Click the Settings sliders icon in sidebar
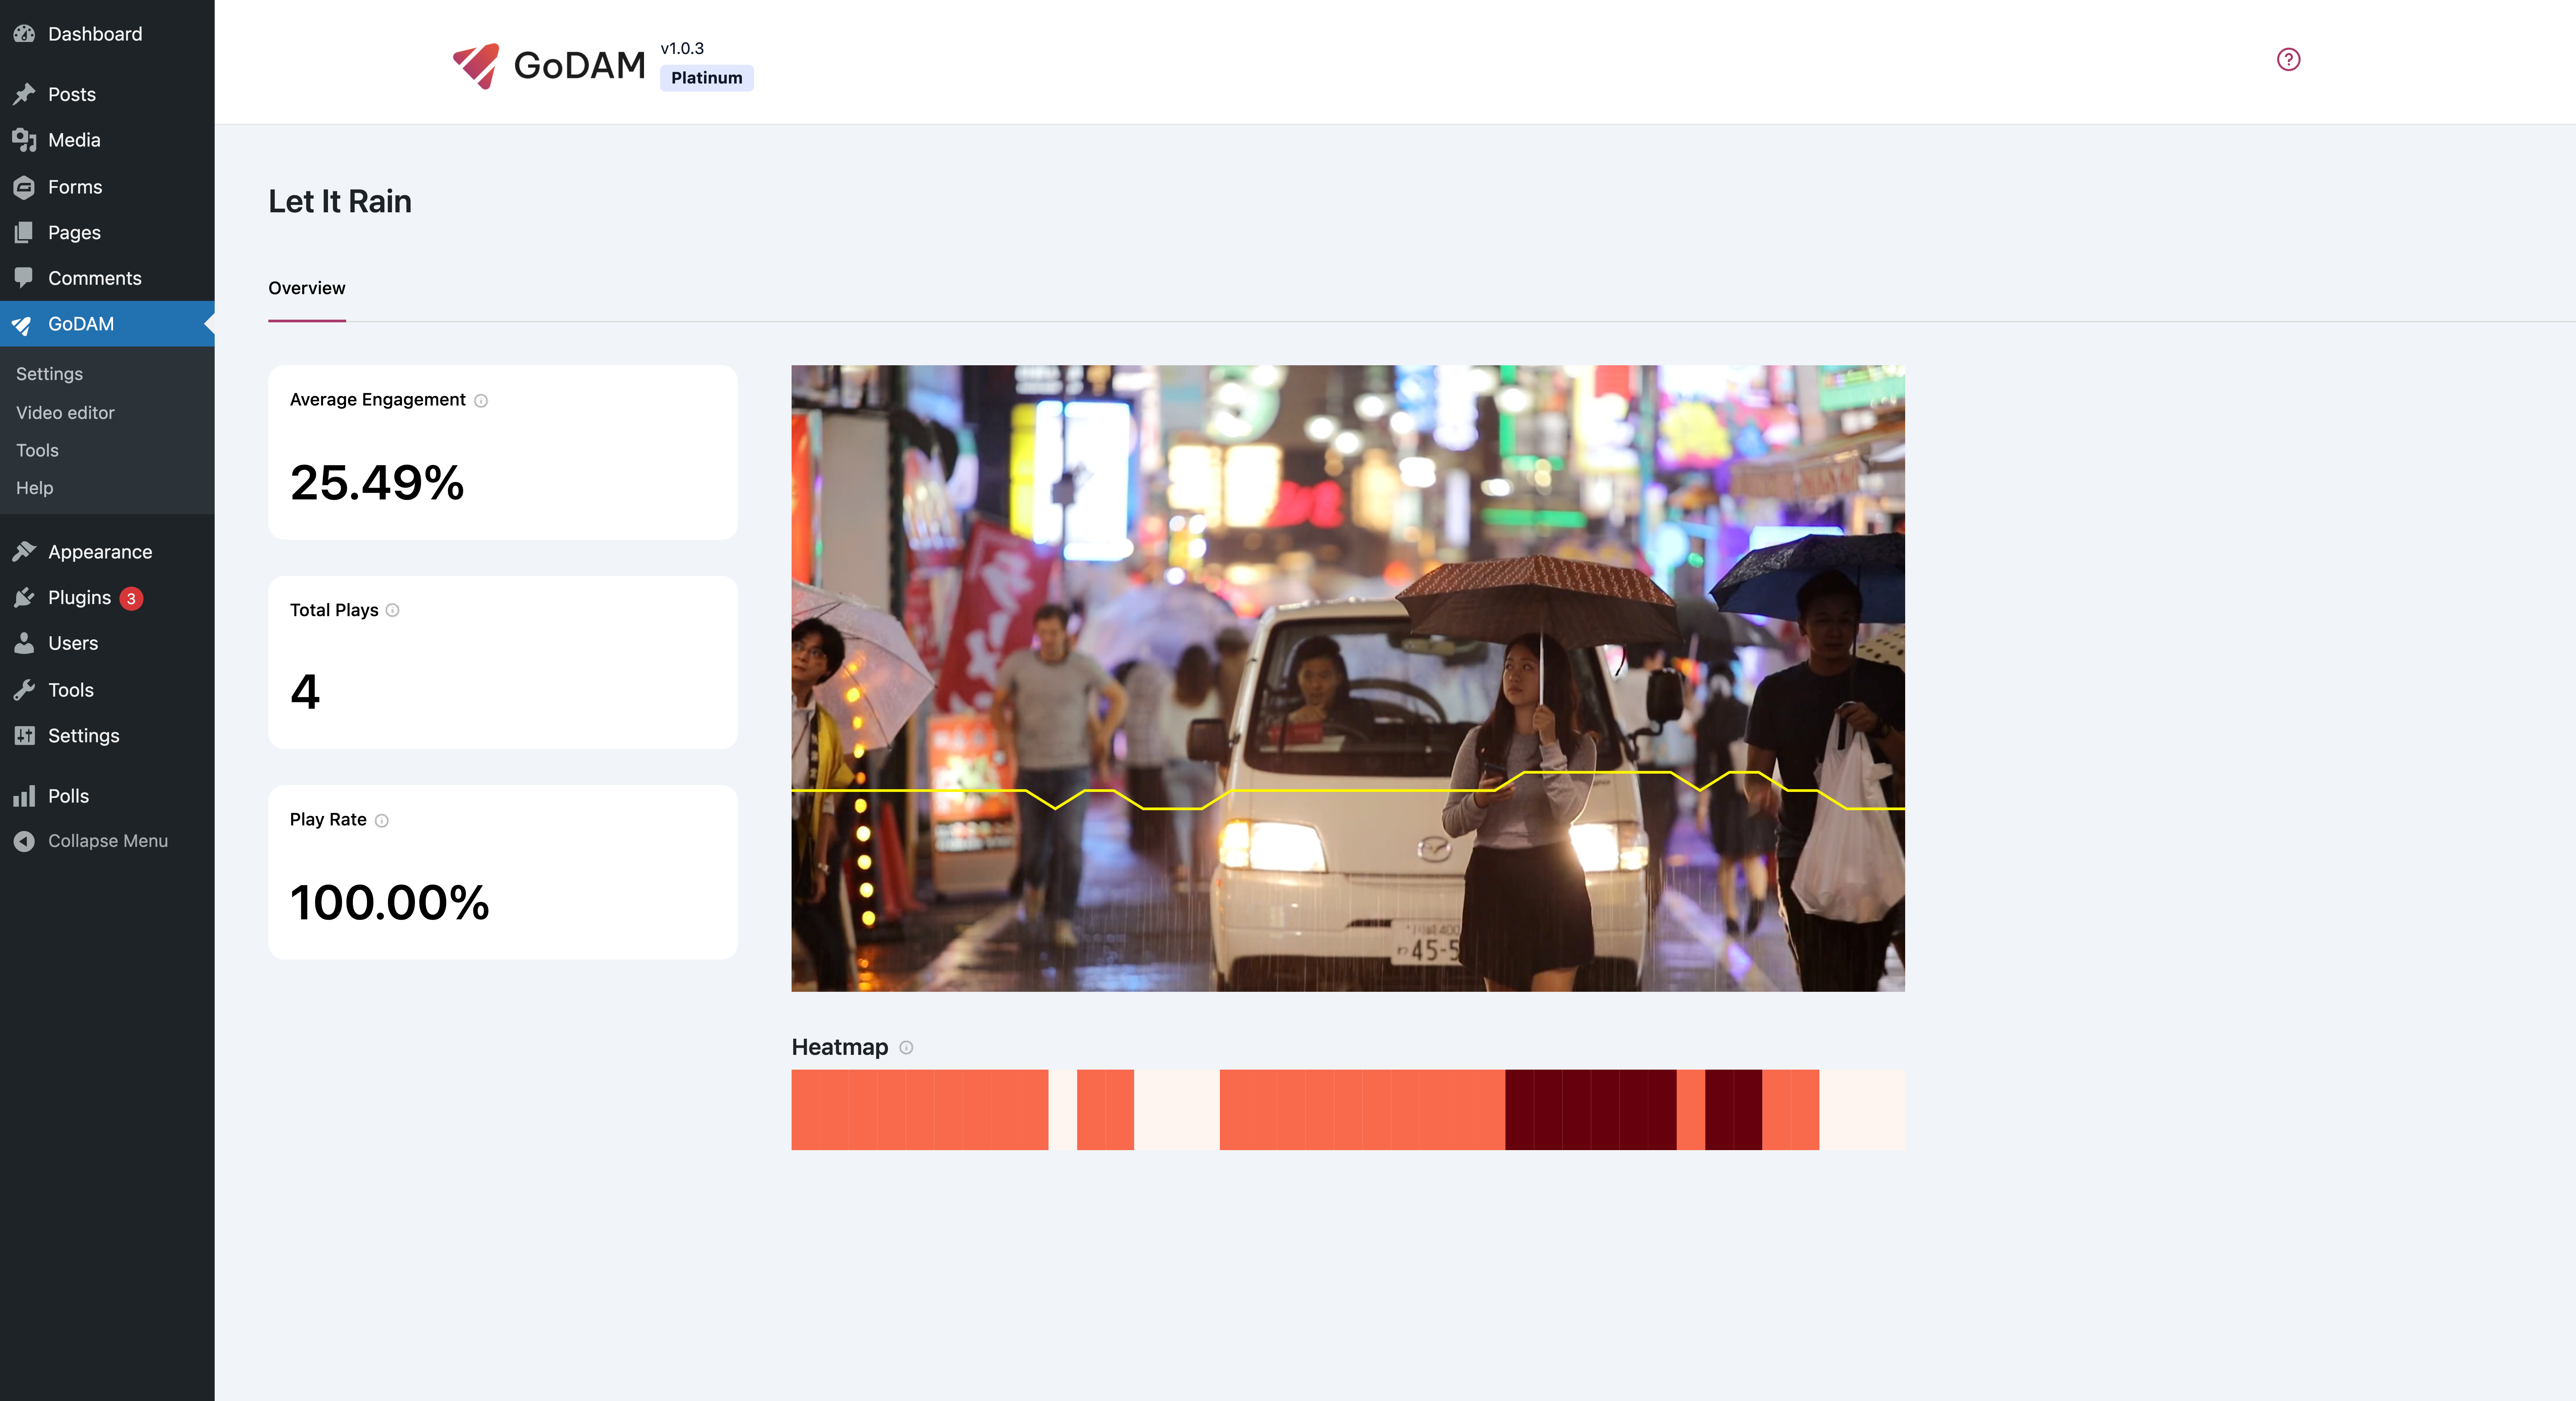 tap(24, 736)
